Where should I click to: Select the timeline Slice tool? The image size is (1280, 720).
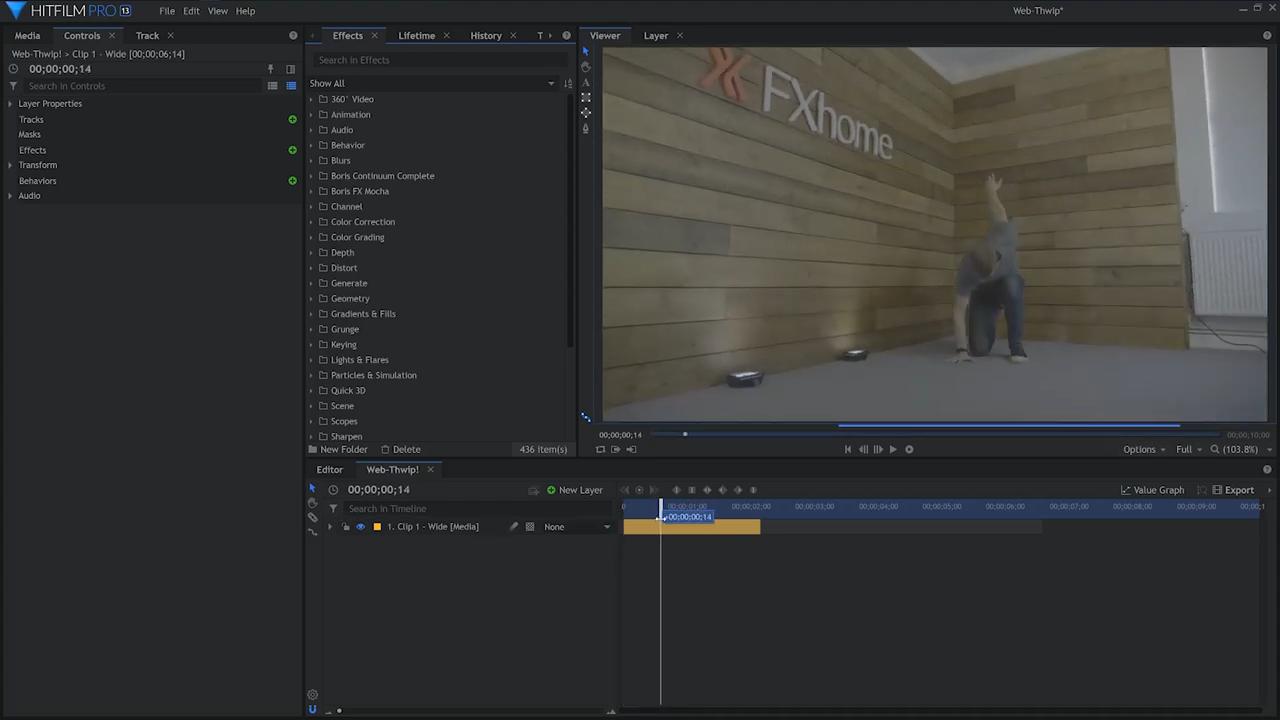[x=312, y=517]
